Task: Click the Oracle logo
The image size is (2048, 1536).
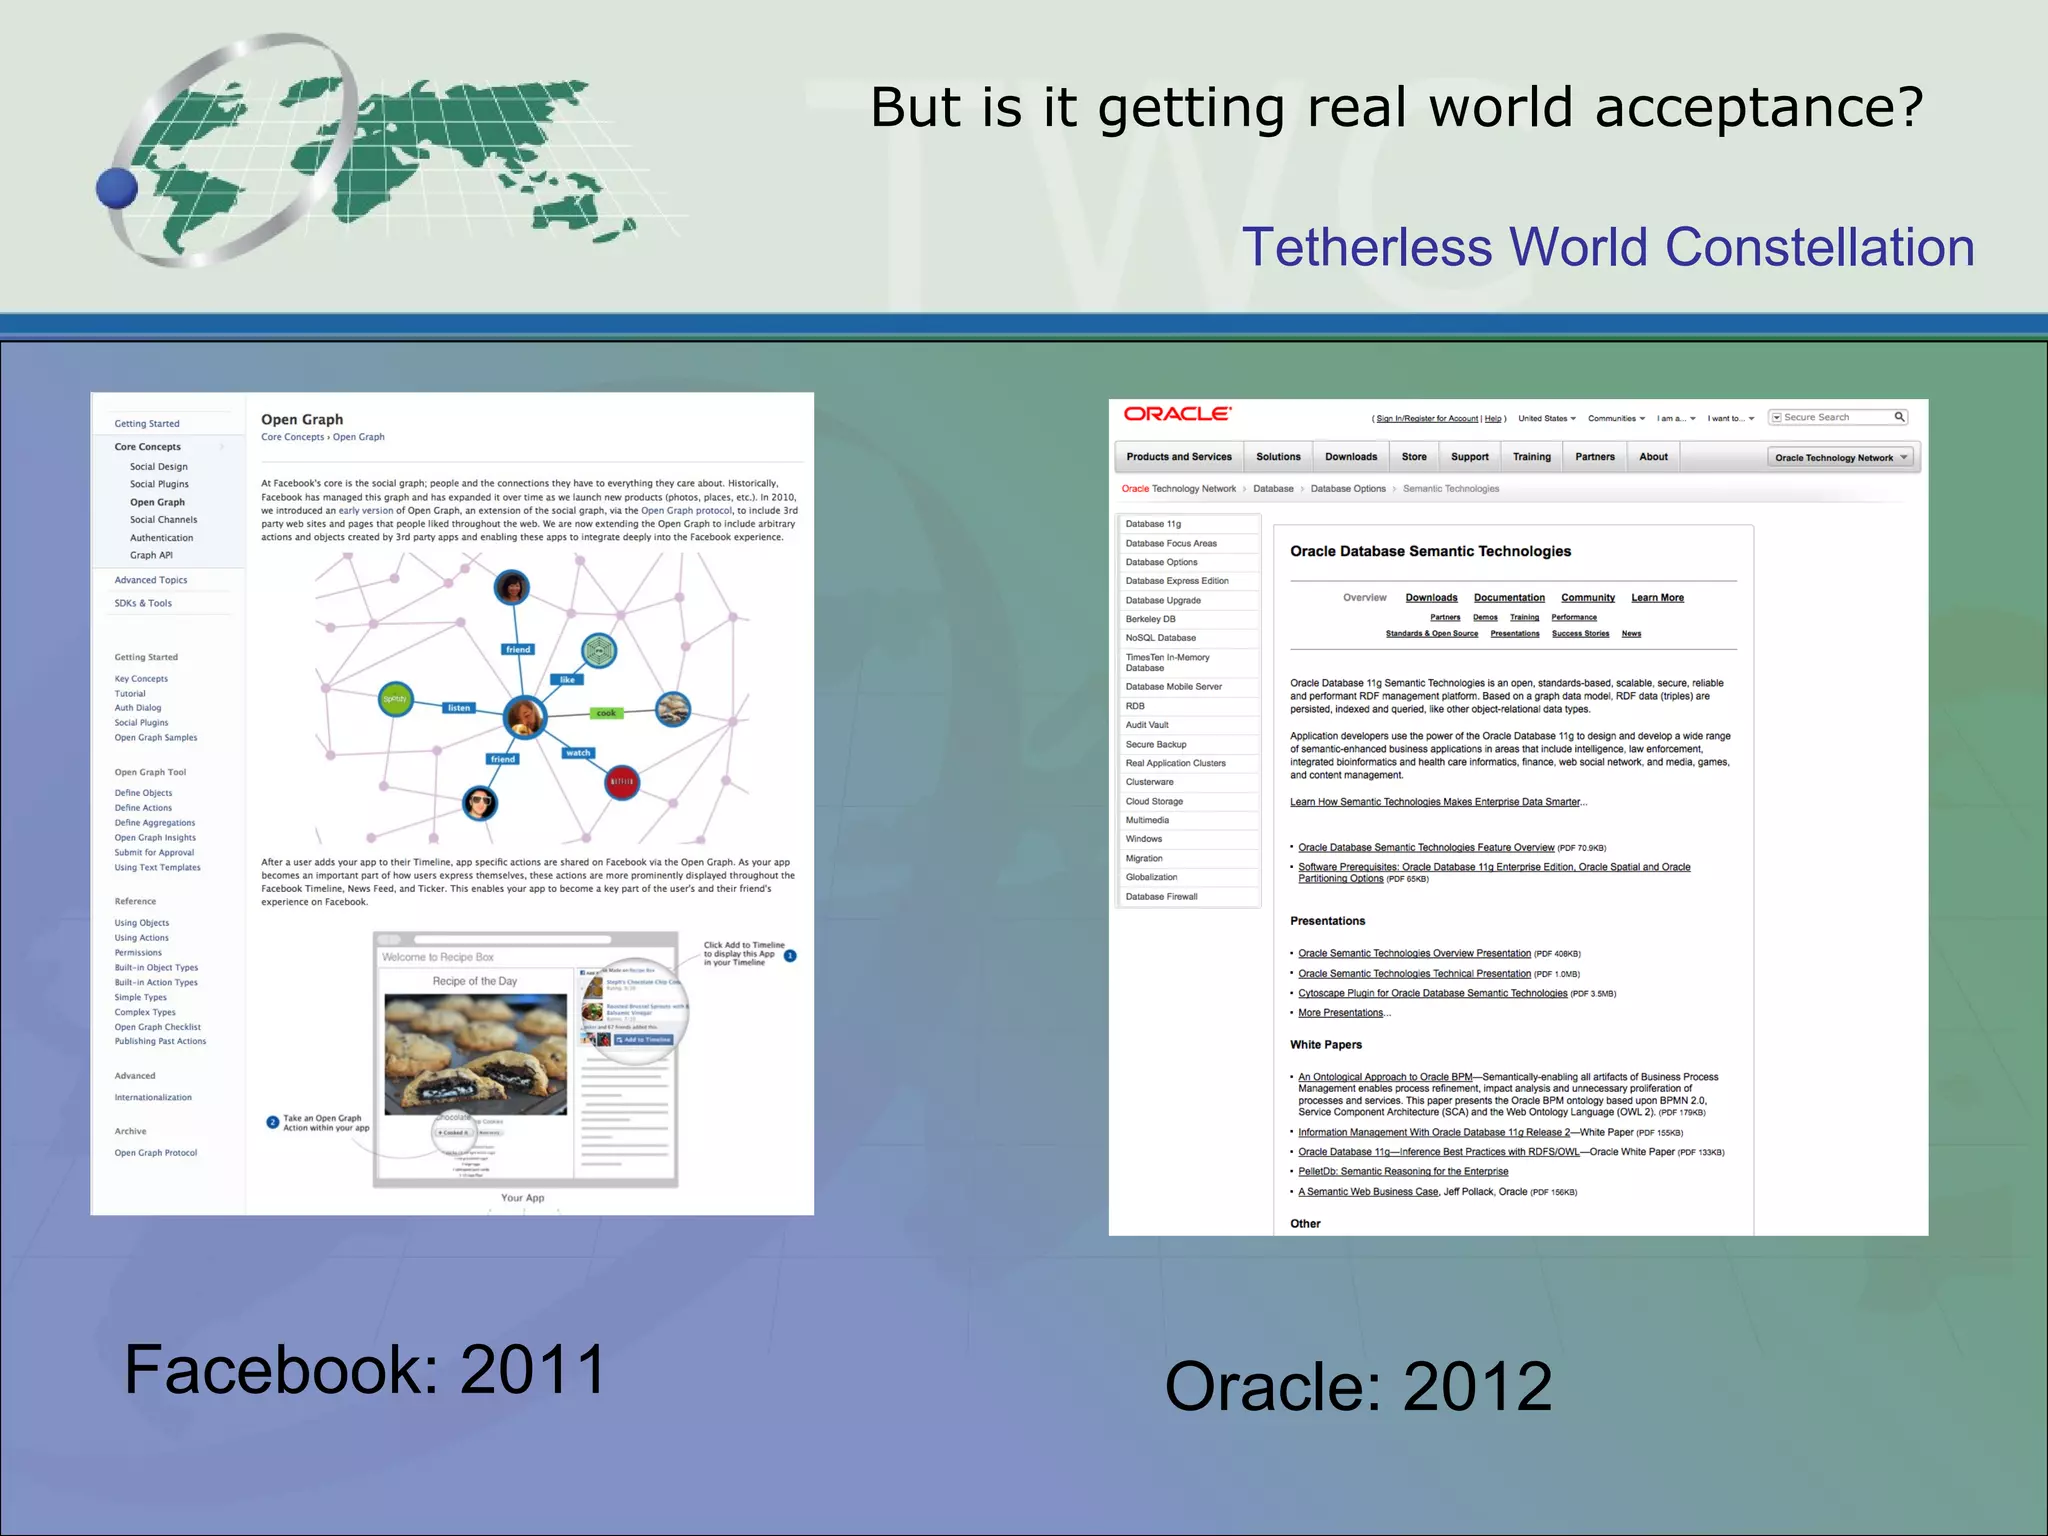Action: coord(1177,414)
